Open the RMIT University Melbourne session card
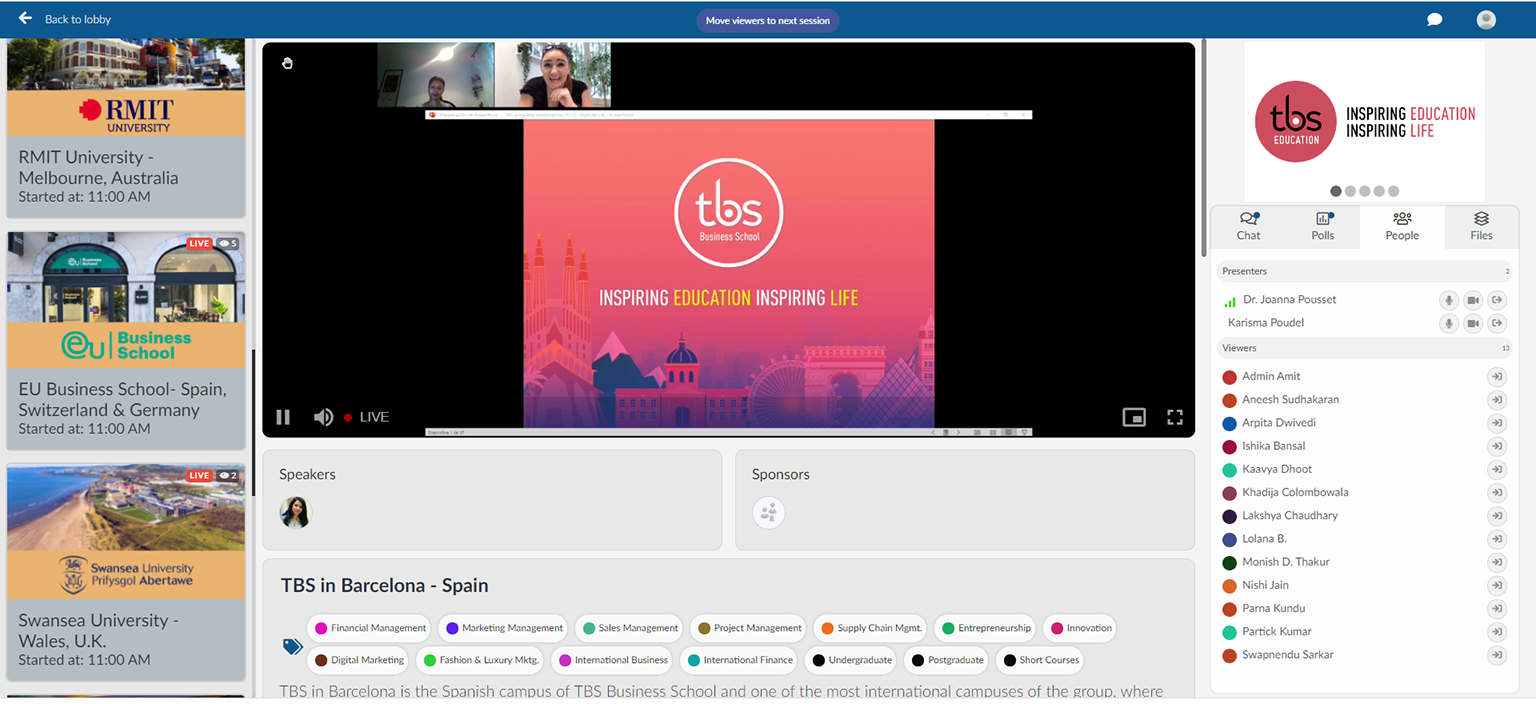Image resolution: width=1536 pixels, height=704 pixels. point(126,127)
